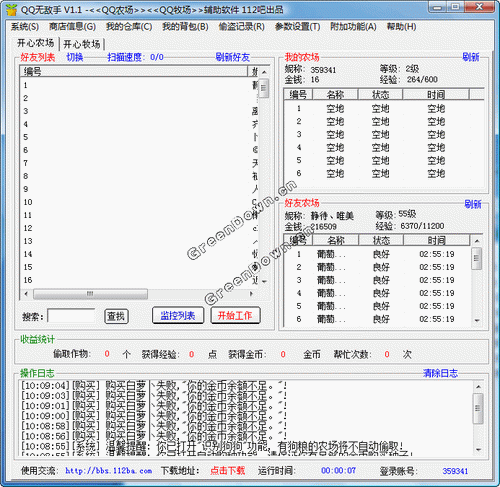
Task: Click the operation log scroll down arrow
Action: click(x=478, y=450)
